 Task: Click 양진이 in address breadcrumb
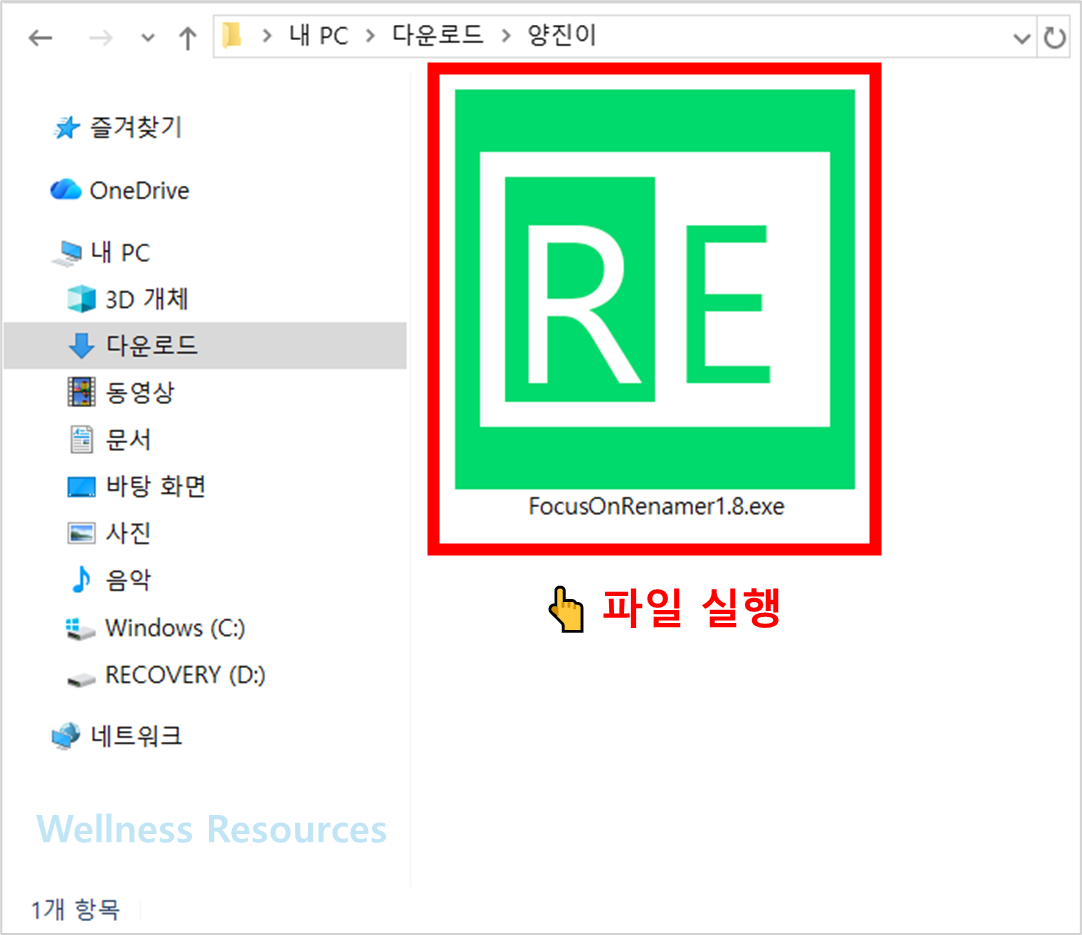tap(561, 35)
